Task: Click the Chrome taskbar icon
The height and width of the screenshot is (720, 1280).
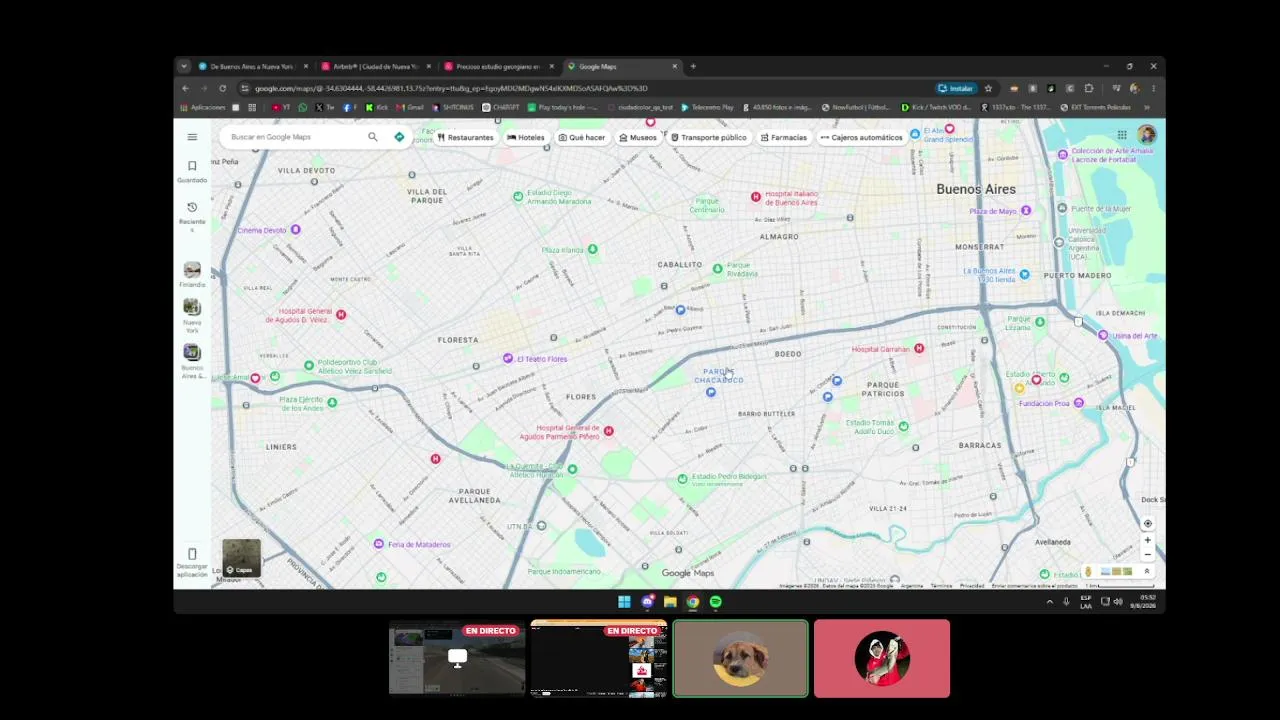Action: click(x=693, y=602)
